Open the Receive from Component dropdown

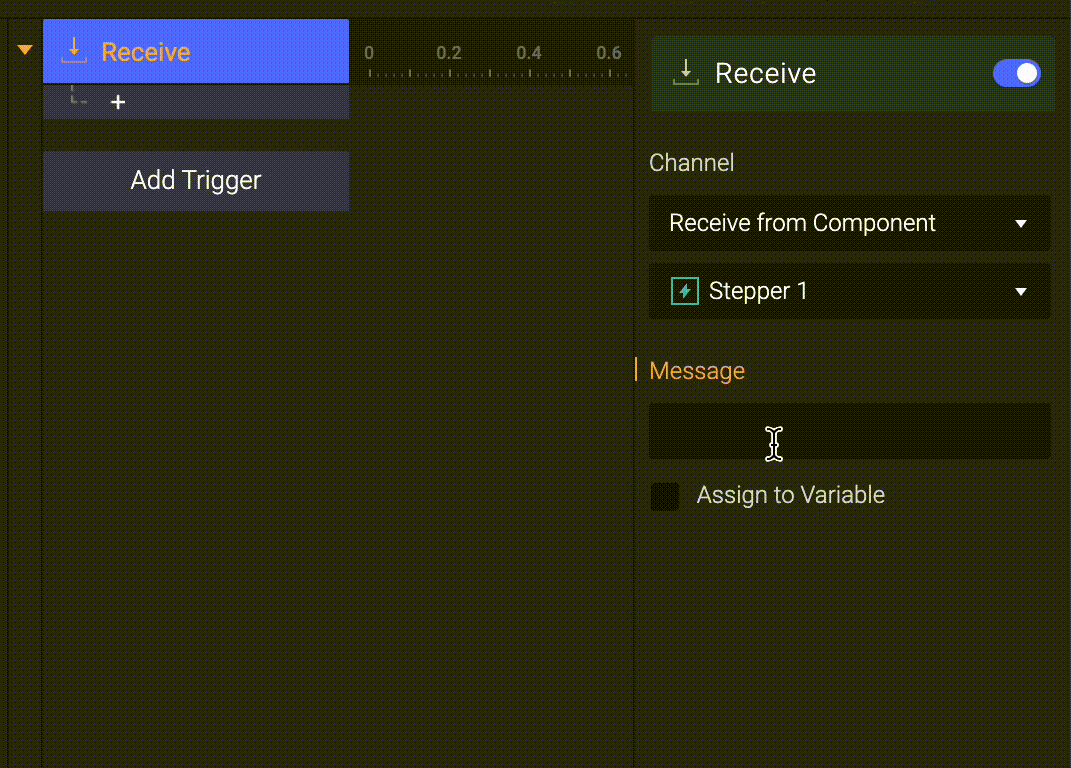[x=850, y=223]
